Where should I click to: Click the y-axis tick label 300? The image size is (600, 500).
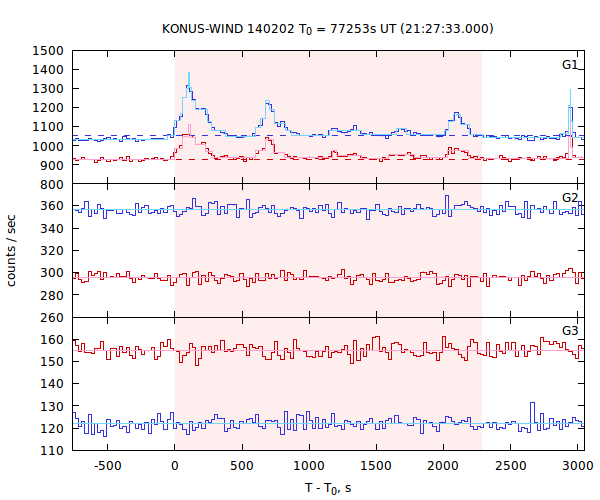52,273
